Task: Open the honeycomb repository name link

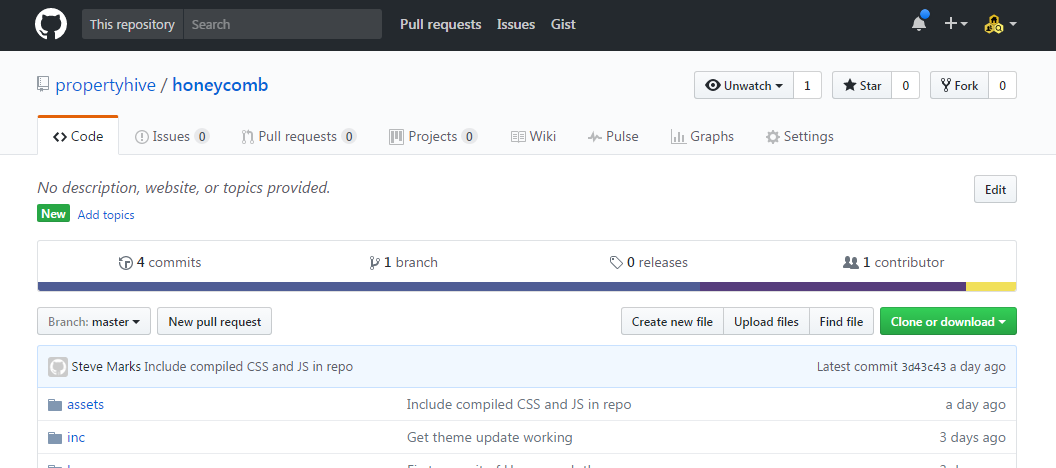Action: 220,86
